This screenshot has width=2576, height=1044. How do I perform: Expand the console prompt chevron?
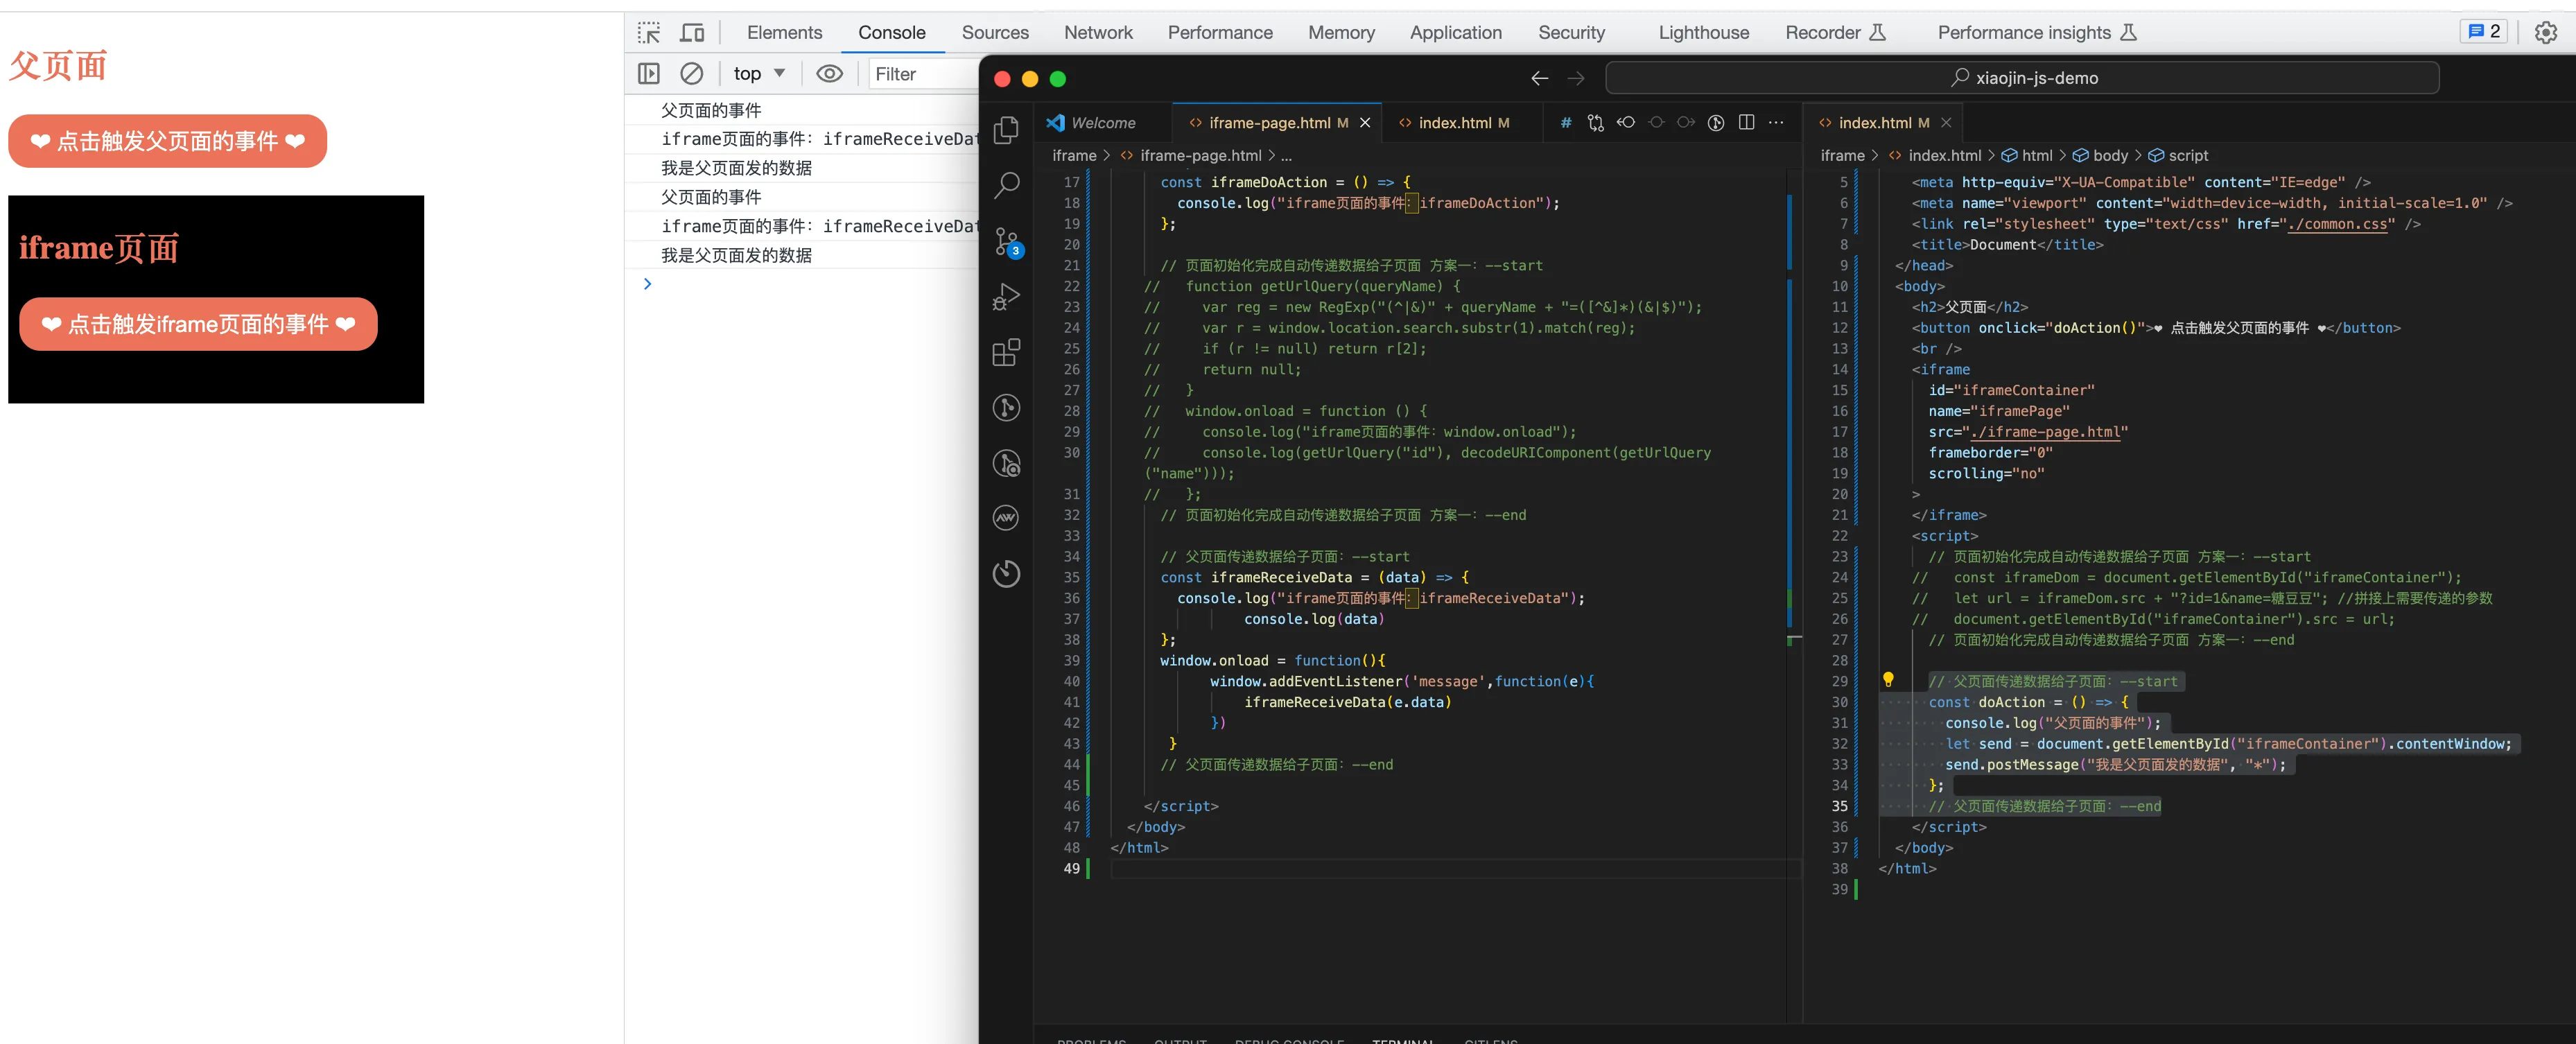[647, 284]
